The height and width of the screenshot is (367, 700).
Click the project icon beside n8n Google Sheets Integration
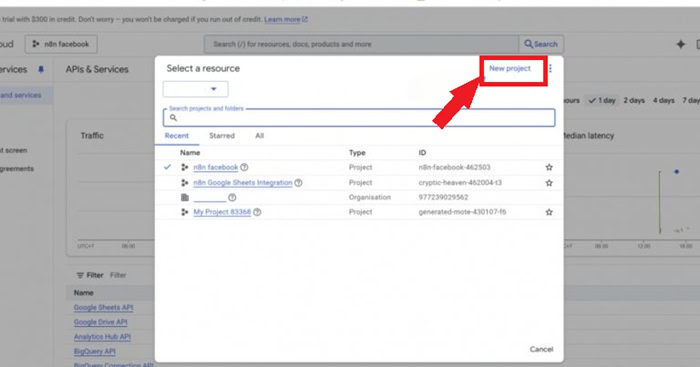pyautogui.click(x=184, y=183)
